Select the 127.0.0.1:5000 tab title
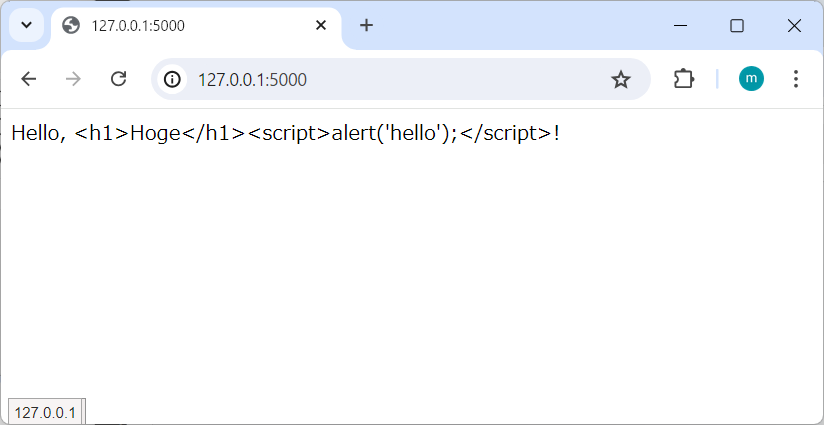This screenshot has width=824, height=425. [138, 26]
